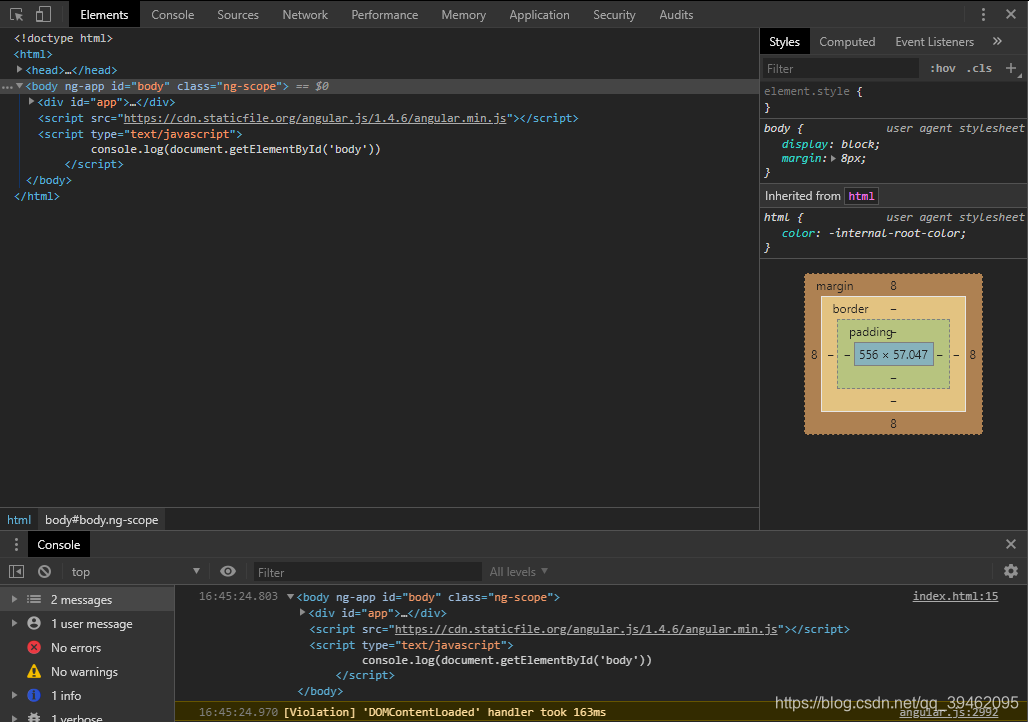Select the Console drawer tab
Viewport: 1029px width, 722px height.
coord(58,544)
